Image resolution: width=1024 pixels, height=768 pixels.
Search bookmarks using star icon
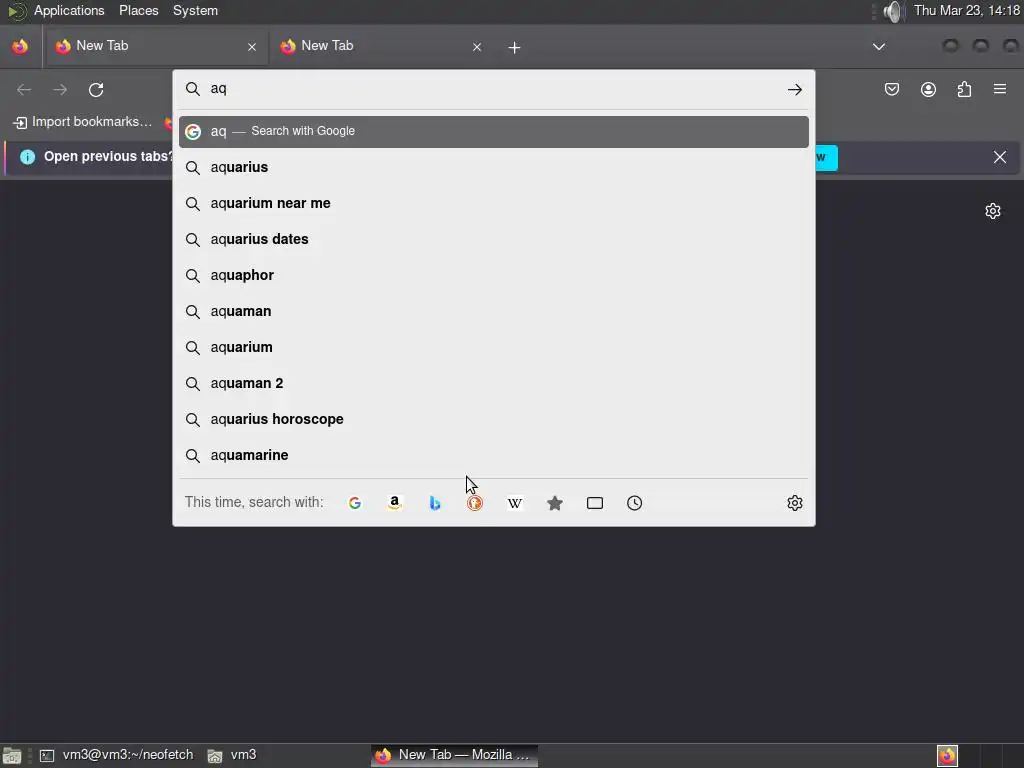[x=555, y=503]
